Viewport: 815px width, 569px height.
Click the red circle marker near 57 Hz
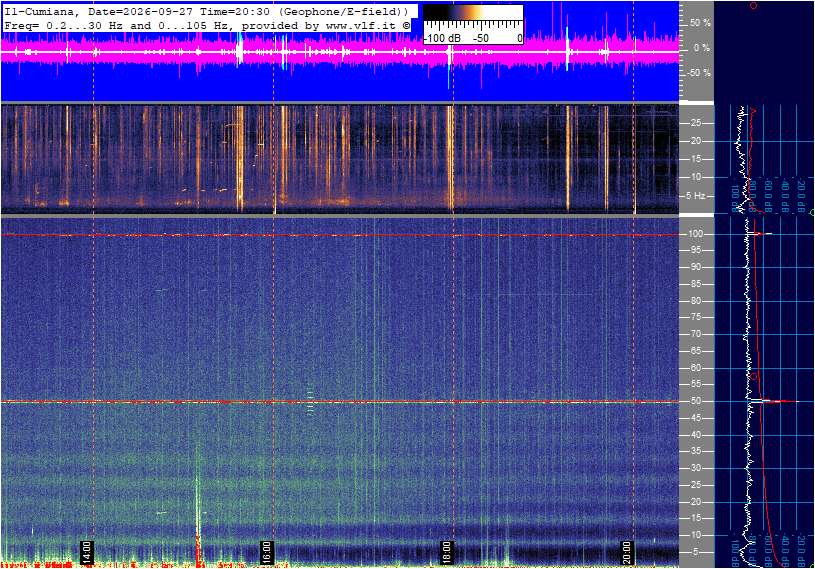754,376
